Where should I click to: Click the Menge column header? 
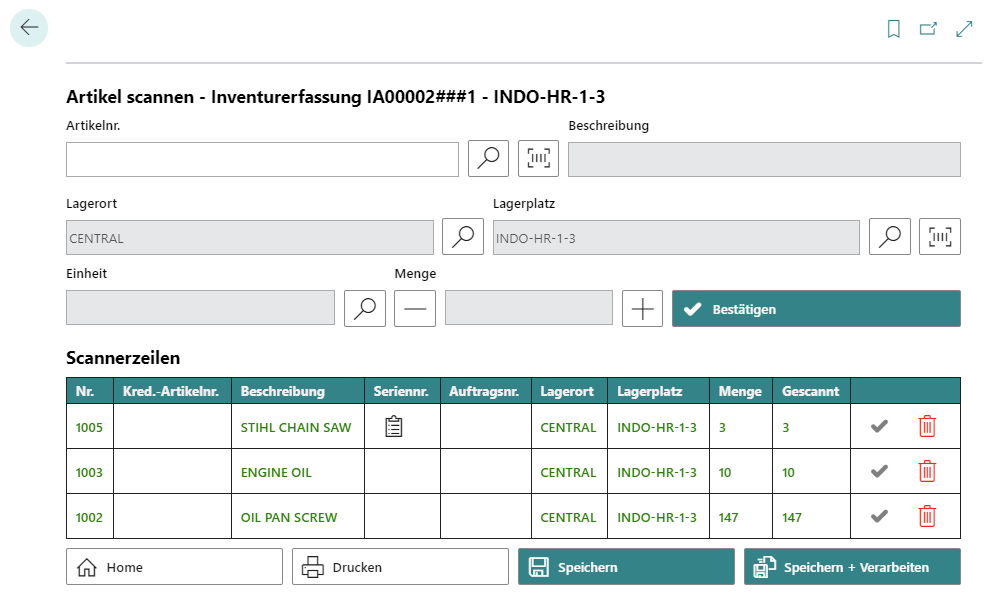[741, 391]
